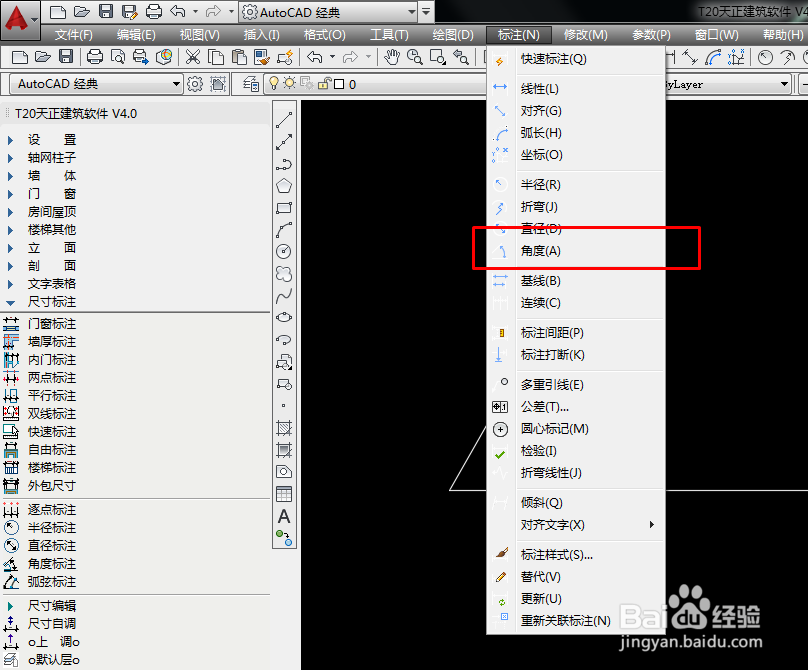The width and height of the screenshot is (808, 670).
Task: Select the Multiline Text A tool
Action: click(284, 516)
